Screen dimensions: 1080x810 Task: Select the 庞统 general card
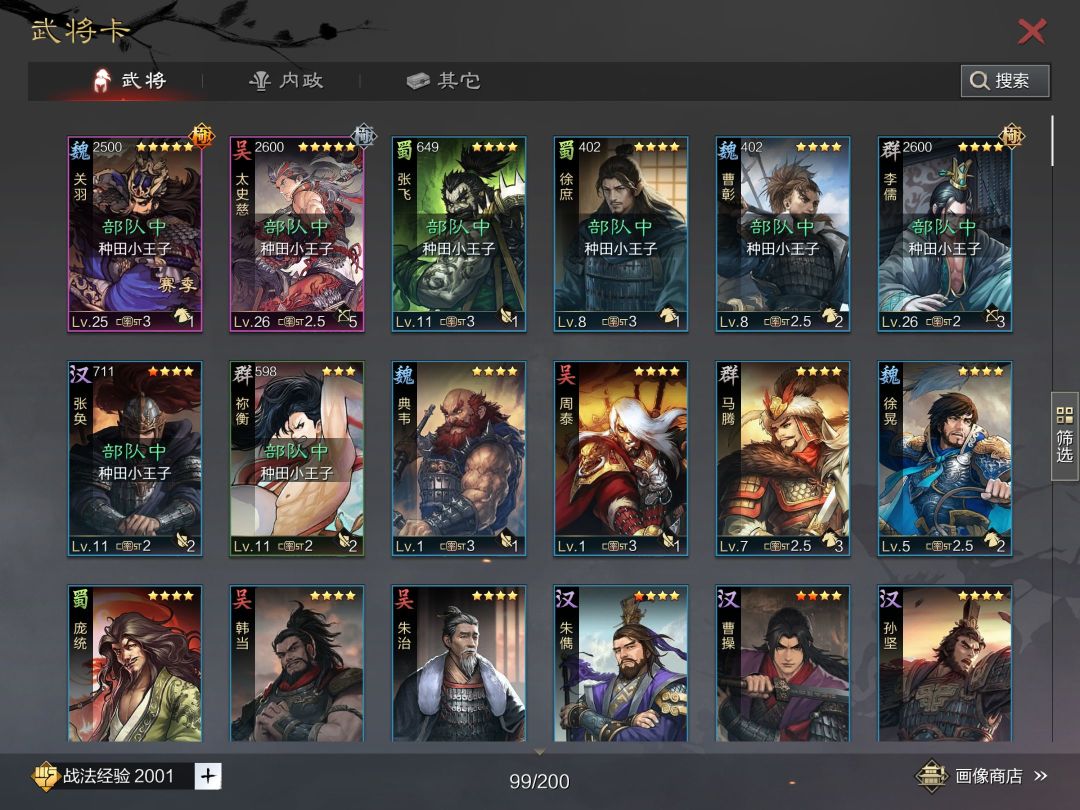click(135, 663)
